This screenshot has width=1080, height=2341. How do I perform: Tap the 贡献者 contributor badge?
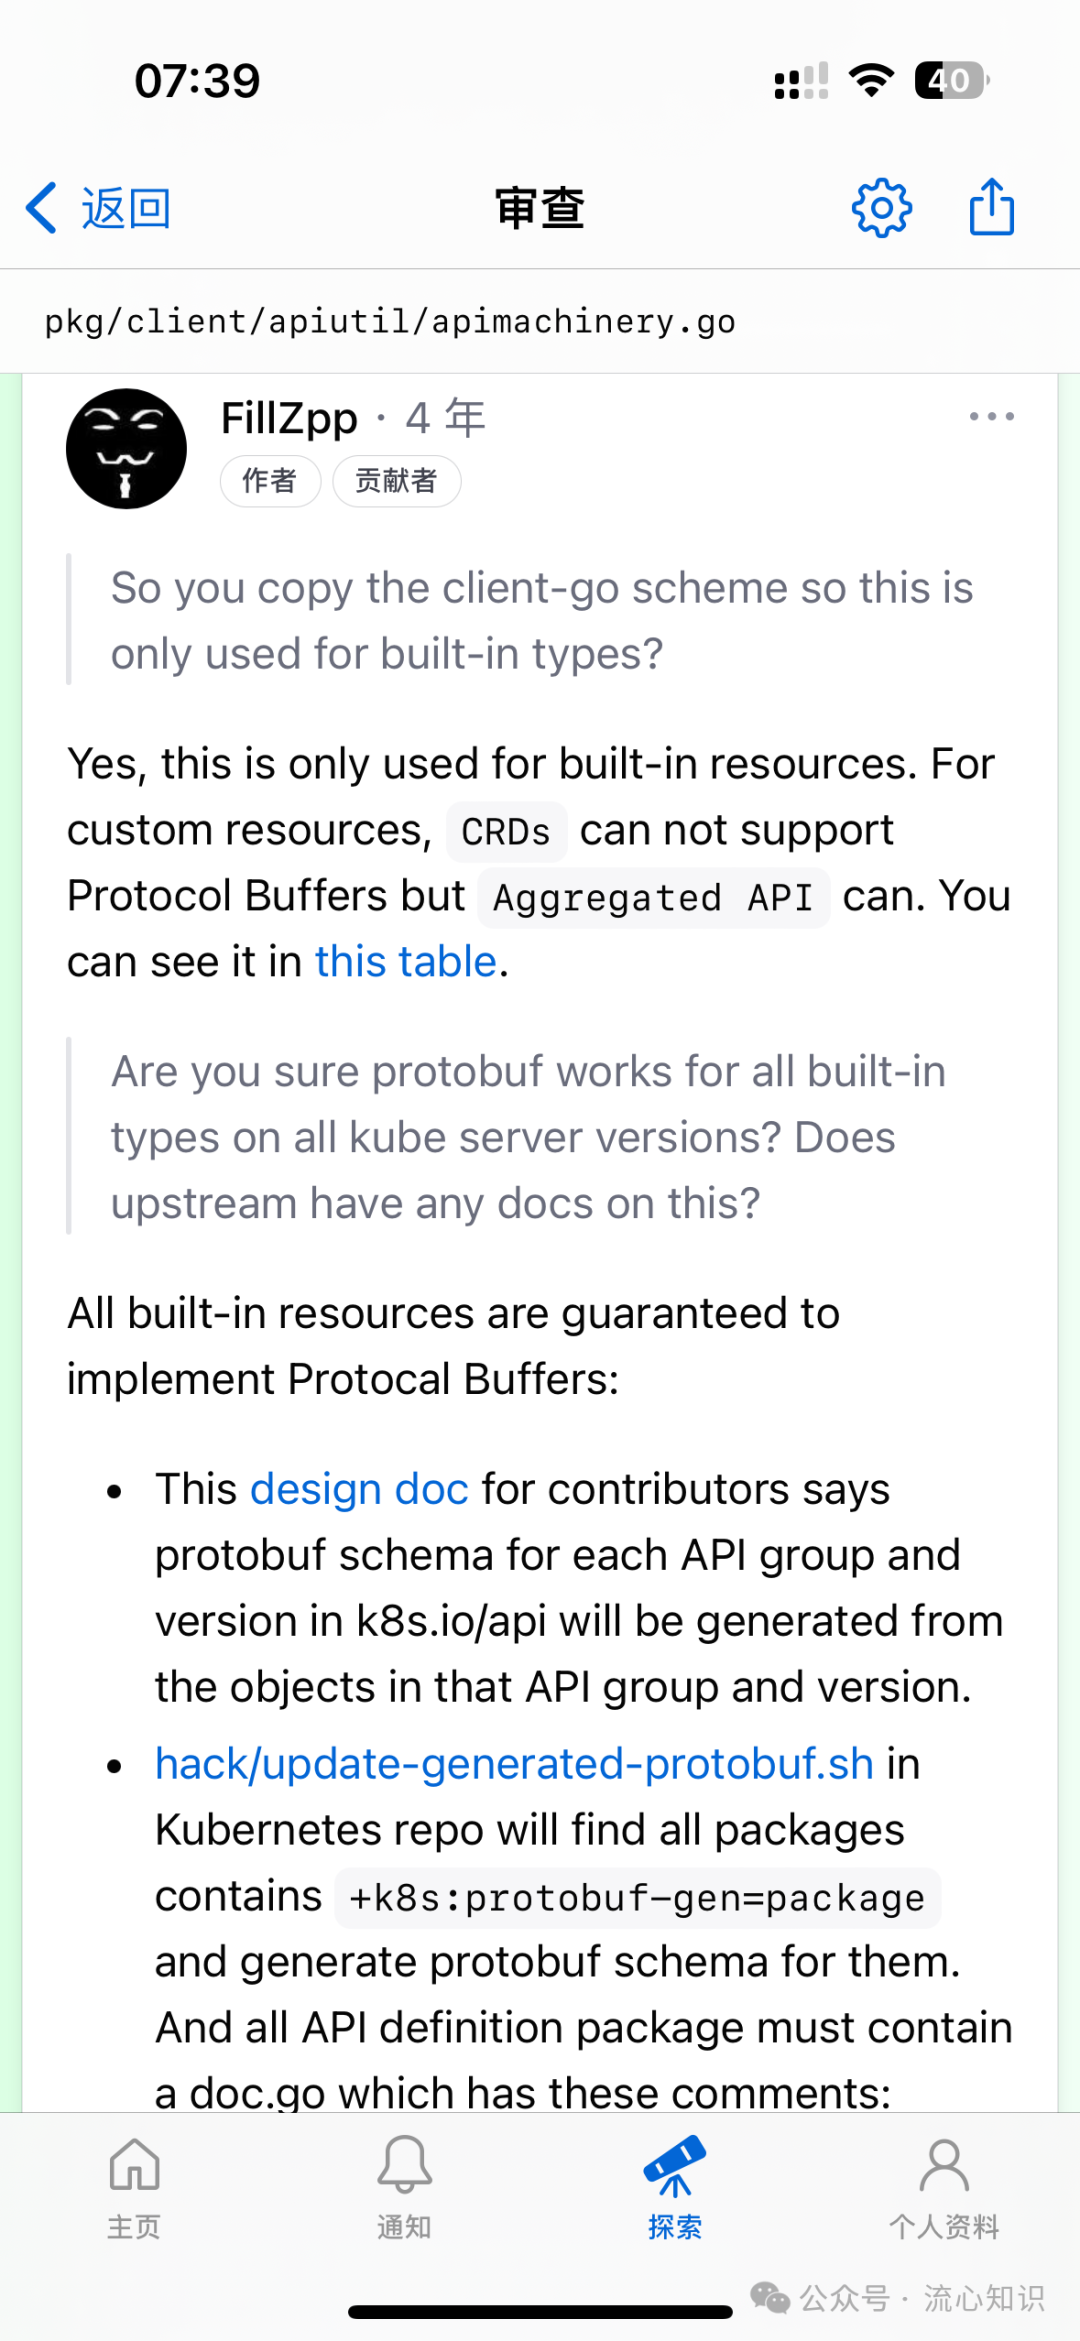point(396,481)
